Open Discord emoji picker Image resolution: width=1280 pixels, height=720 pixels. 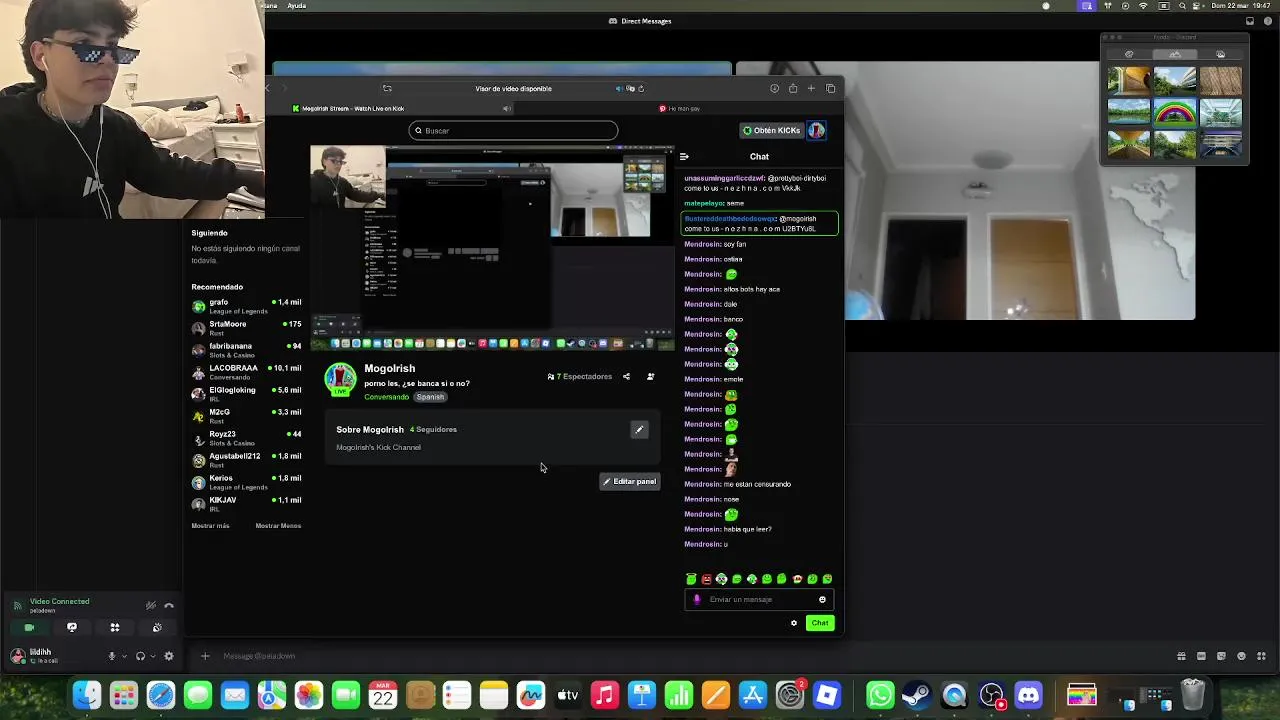1242,656
